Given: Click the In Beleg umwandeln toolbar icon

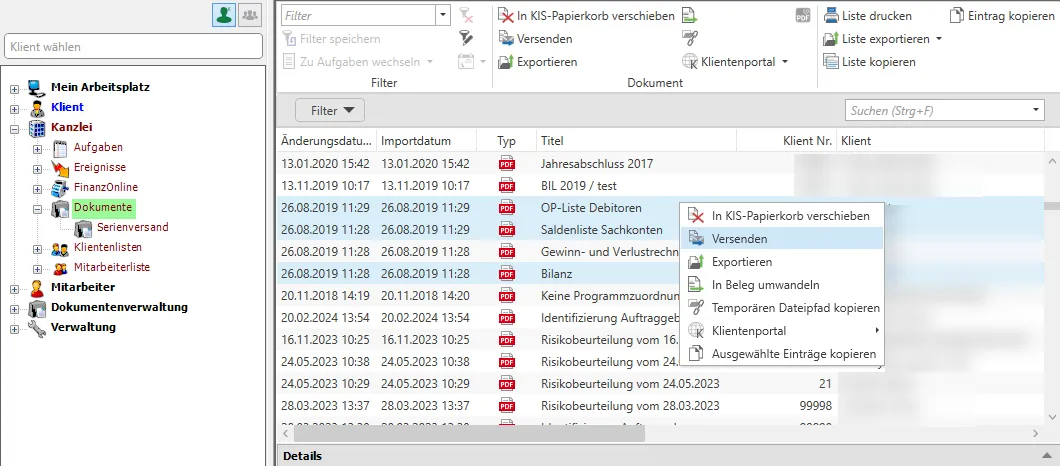Looking at the screenshot, I should coord(690,16).
